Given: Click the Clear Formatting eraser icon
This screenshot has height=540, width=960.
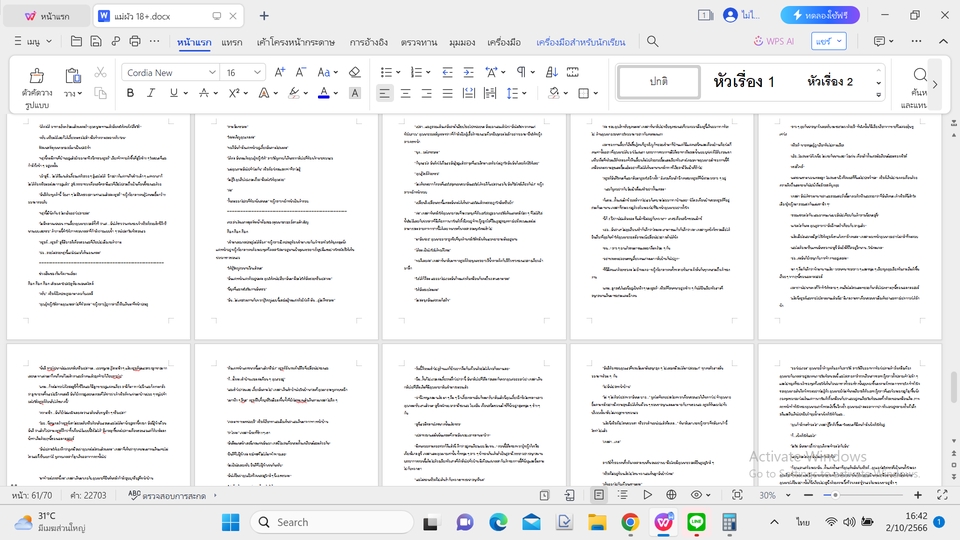Looking at the screenshot, I should [x=354, y=72].
